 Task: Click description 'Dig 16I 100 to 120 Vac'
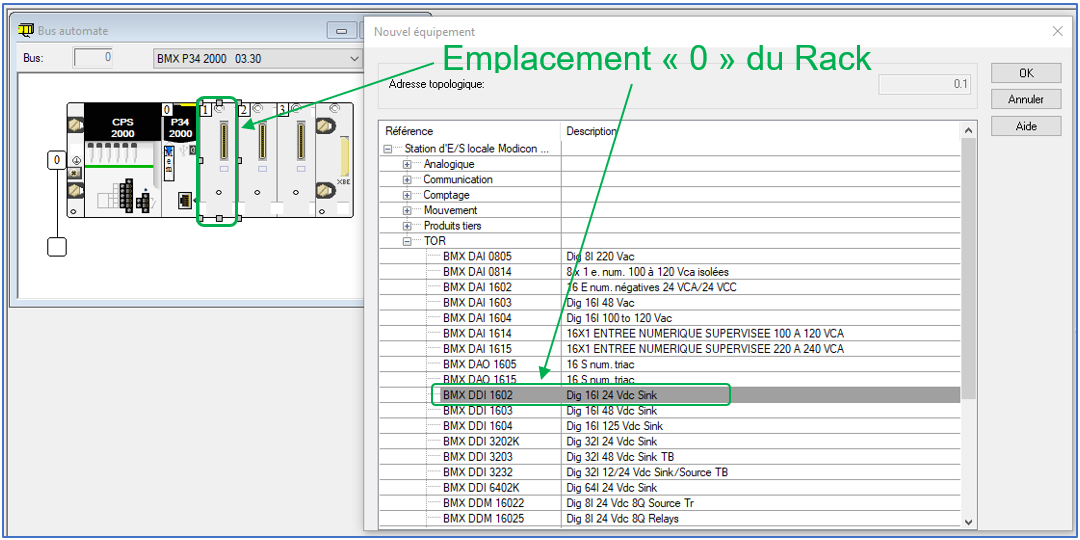(619, 318)
